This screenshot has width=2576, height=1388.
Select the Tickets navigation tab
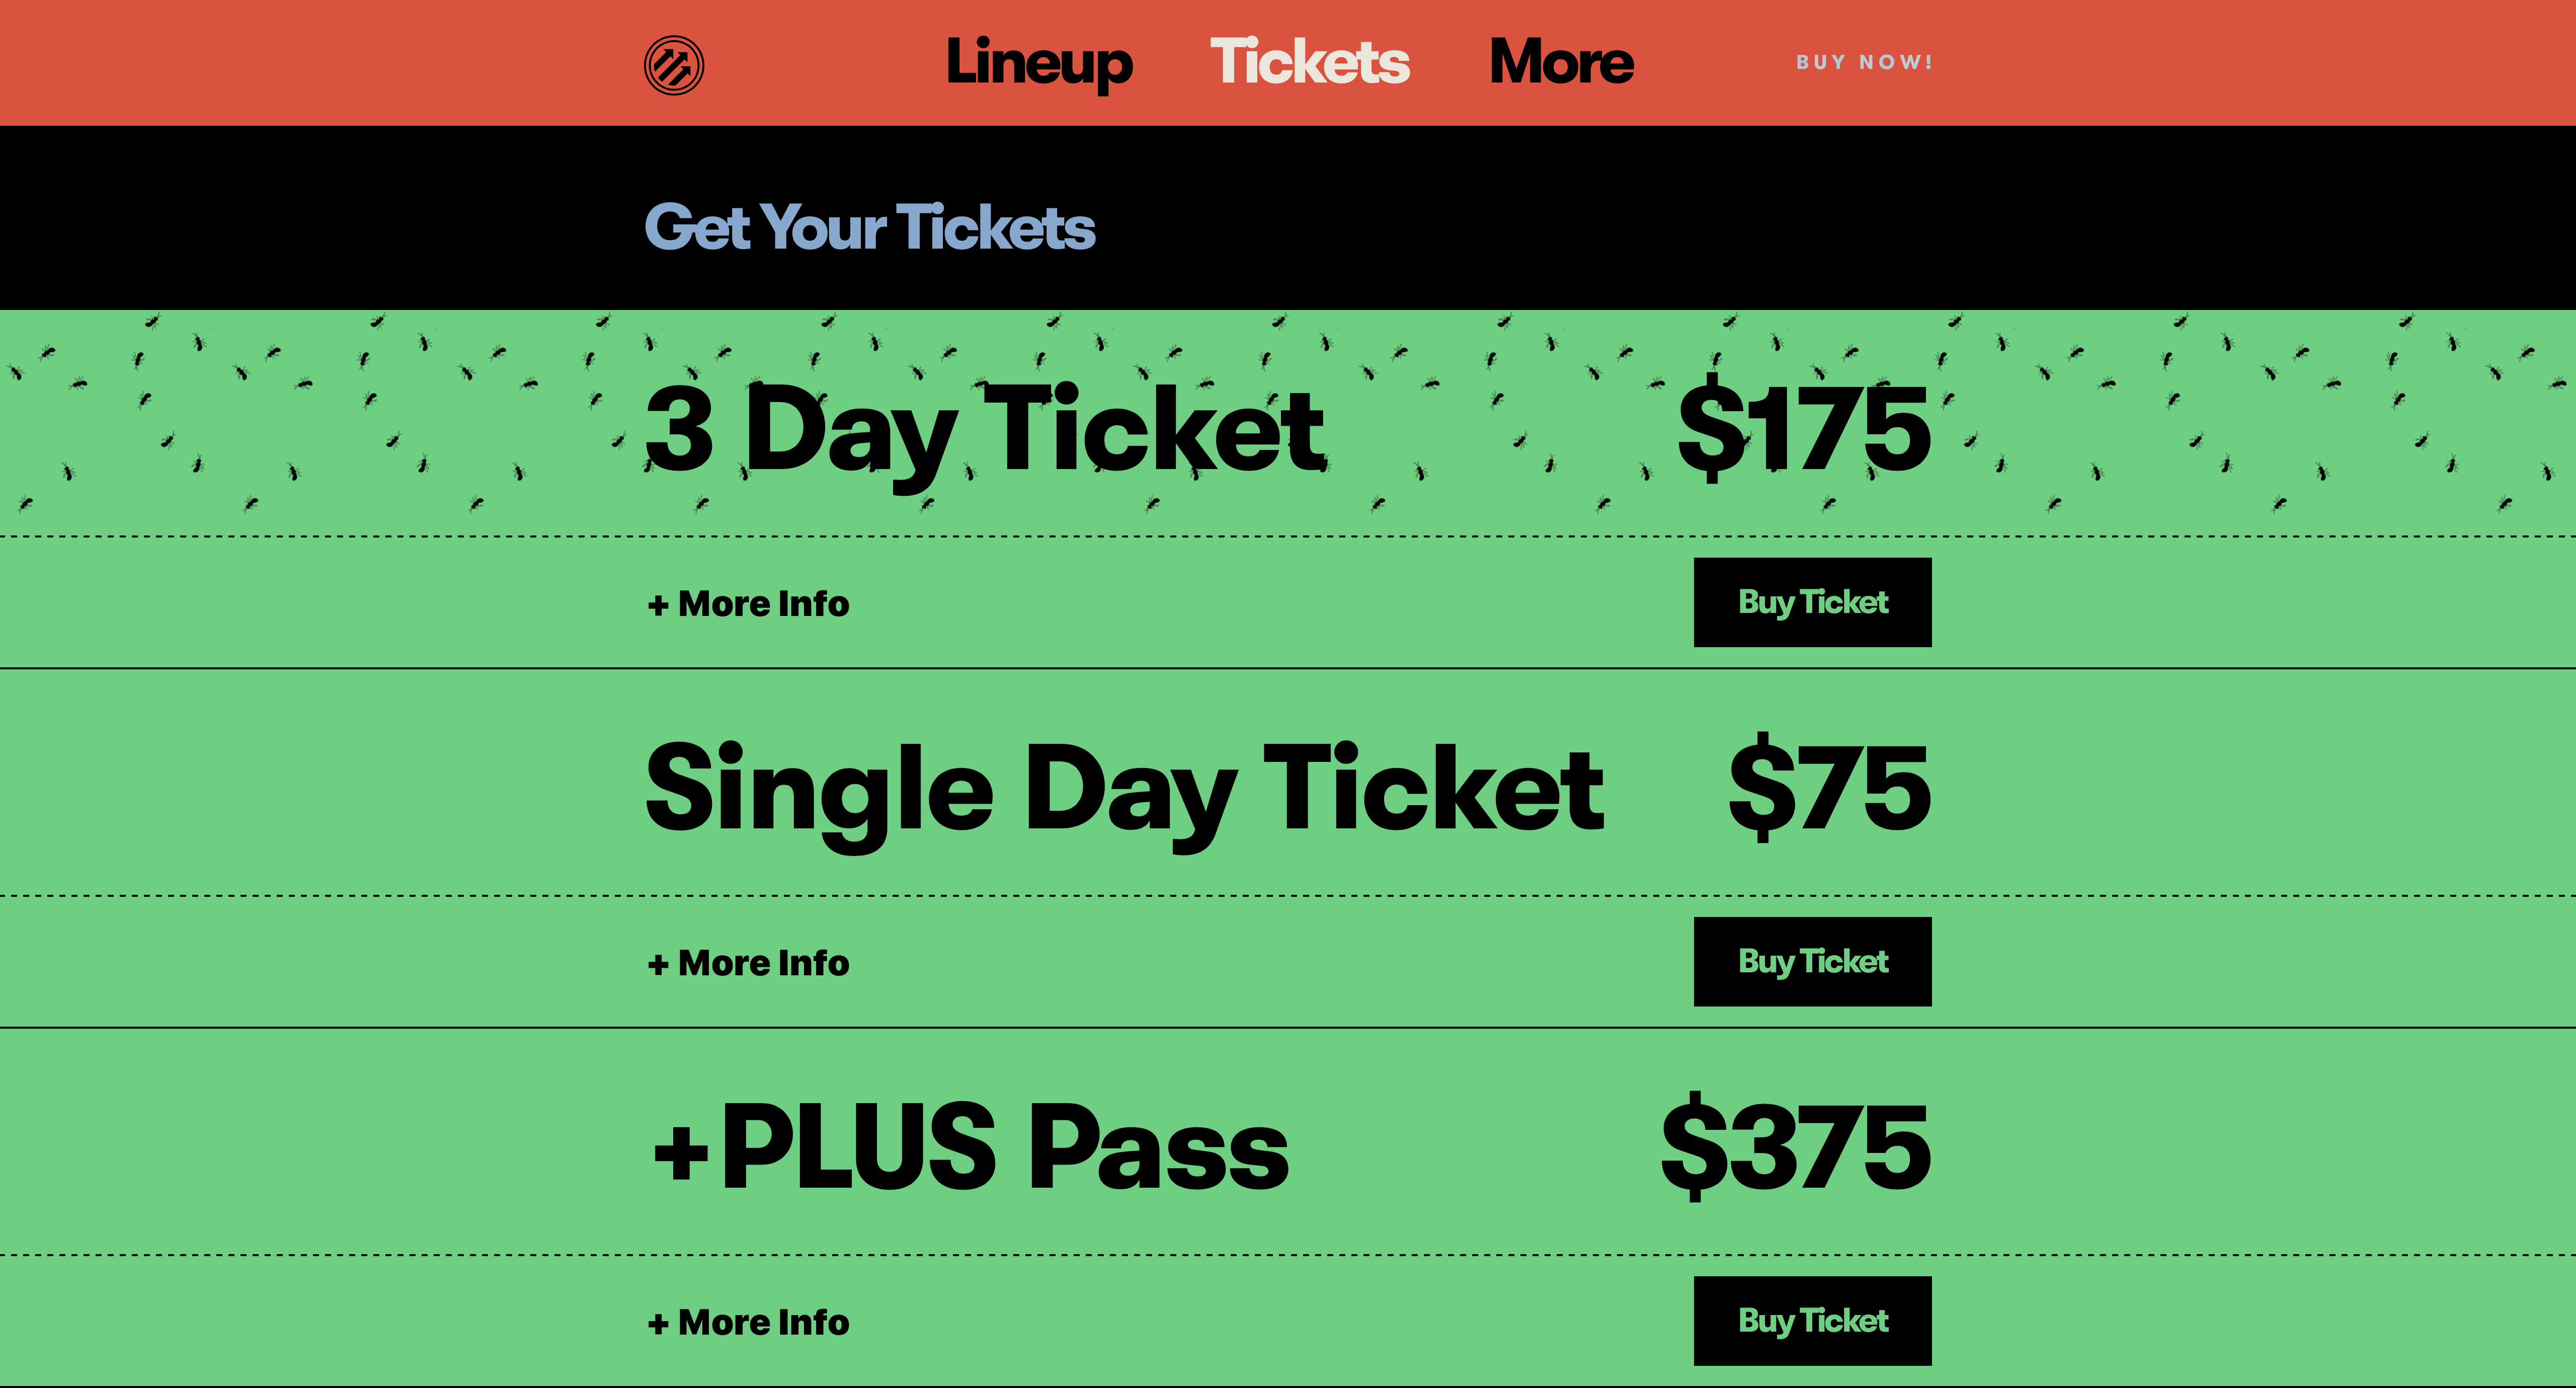click(1310, 63)
